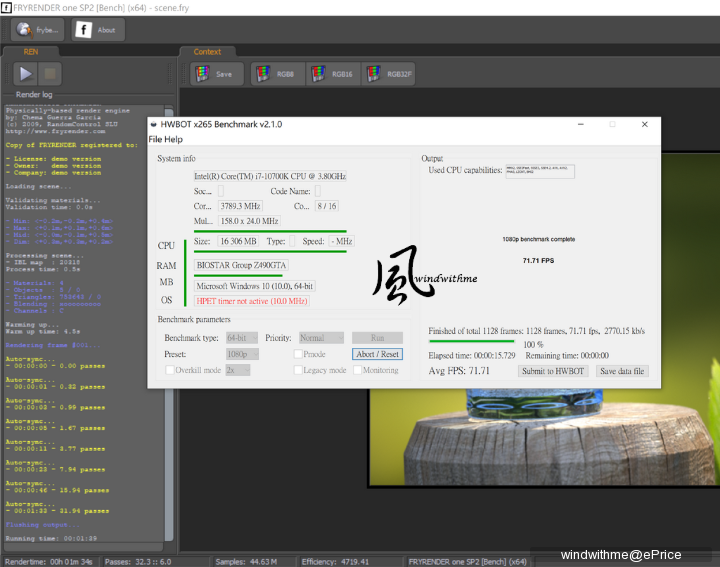Click the Used CPU capabilities box
Screen dimensions: 720x567
[x=540, y=171]
